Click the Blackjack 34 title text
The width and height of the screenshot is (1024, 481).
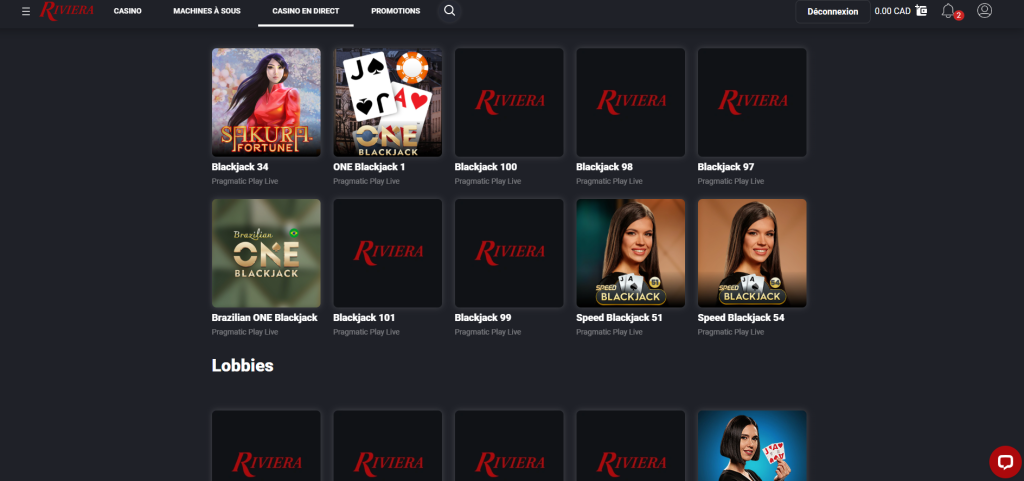pyautogui.click(x=240, y=167)
